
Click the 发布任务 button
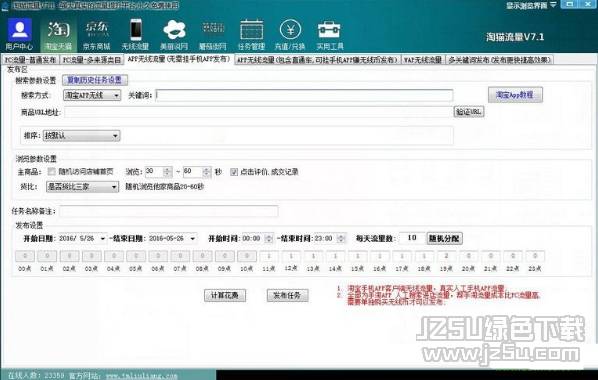tap(287, 295)
